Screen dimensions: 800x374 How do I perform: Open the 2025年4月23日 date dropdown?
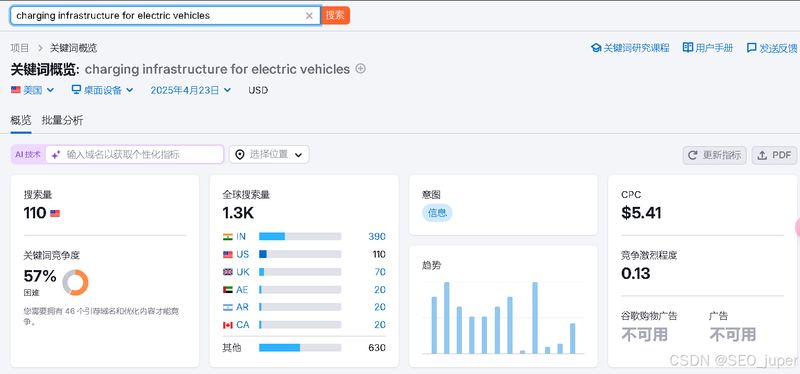(x=190, y=90)
